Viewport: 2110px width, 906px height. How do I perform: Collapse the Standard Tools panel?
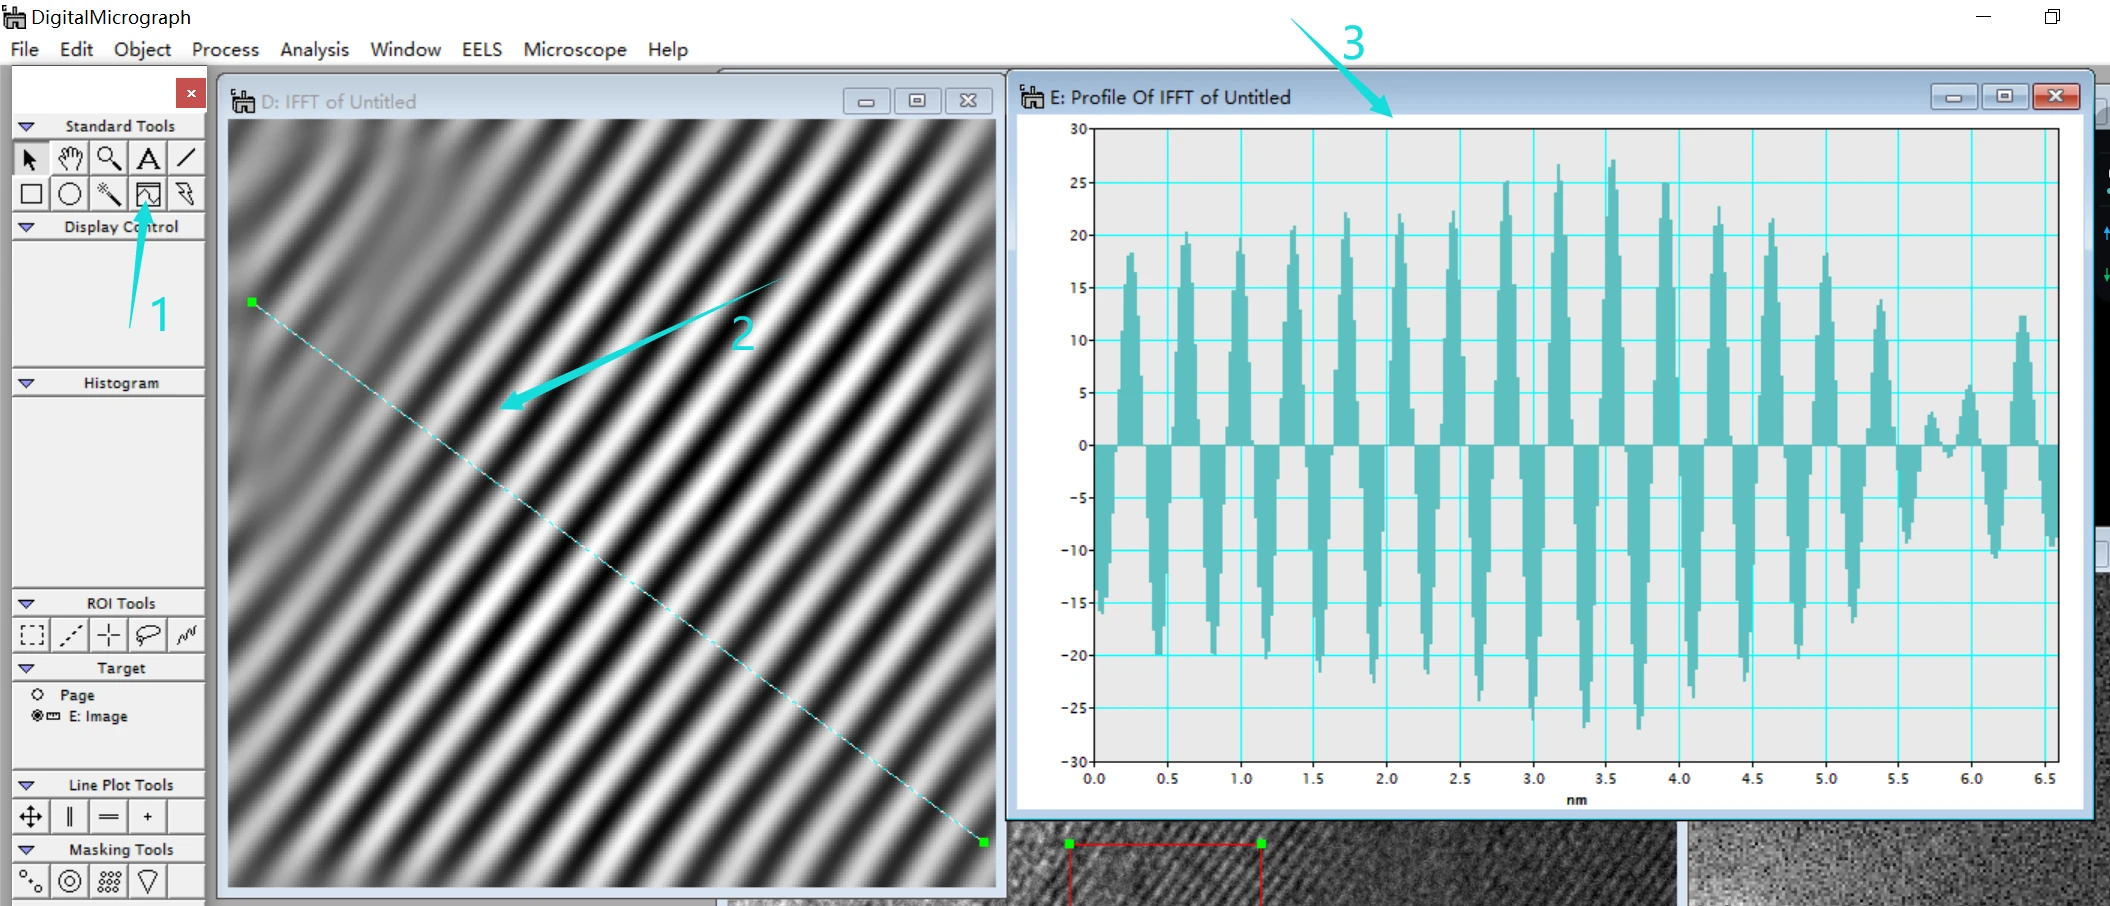click(x=27, y=126)
